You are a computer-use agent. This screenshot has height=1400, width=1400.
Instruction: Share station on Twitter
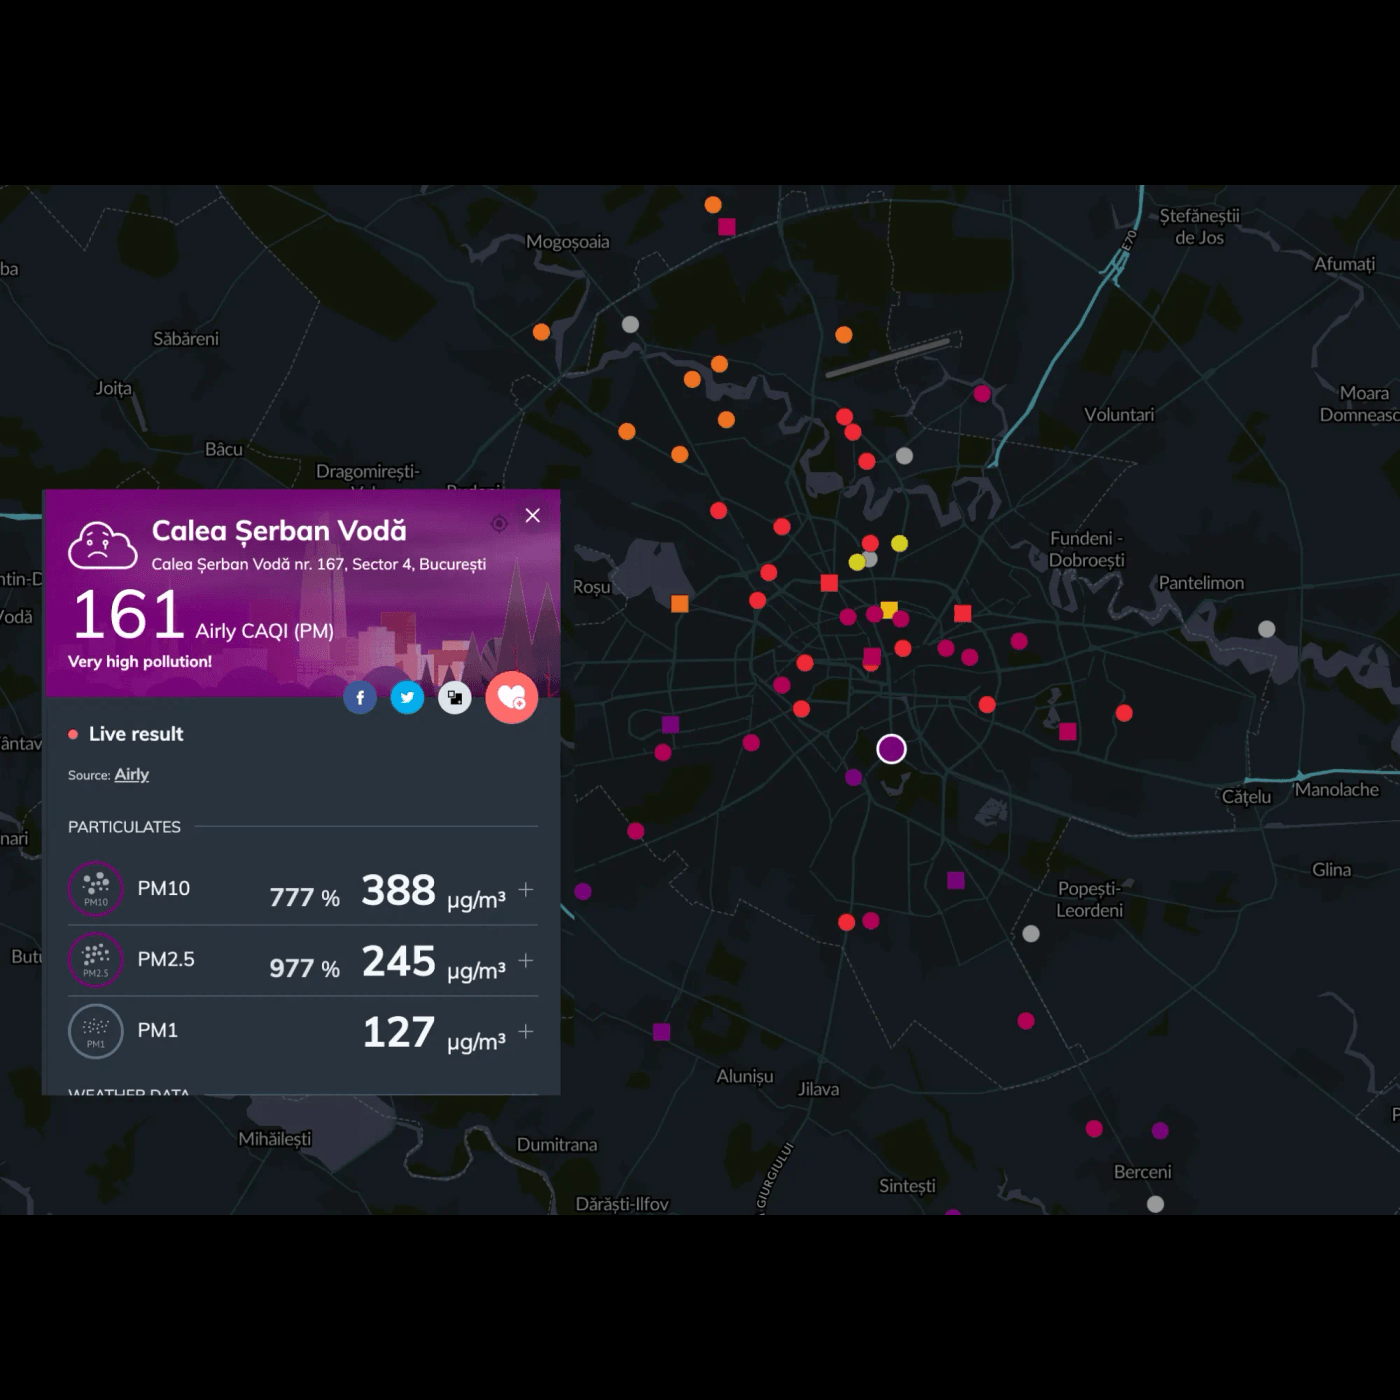click(407, 698)
